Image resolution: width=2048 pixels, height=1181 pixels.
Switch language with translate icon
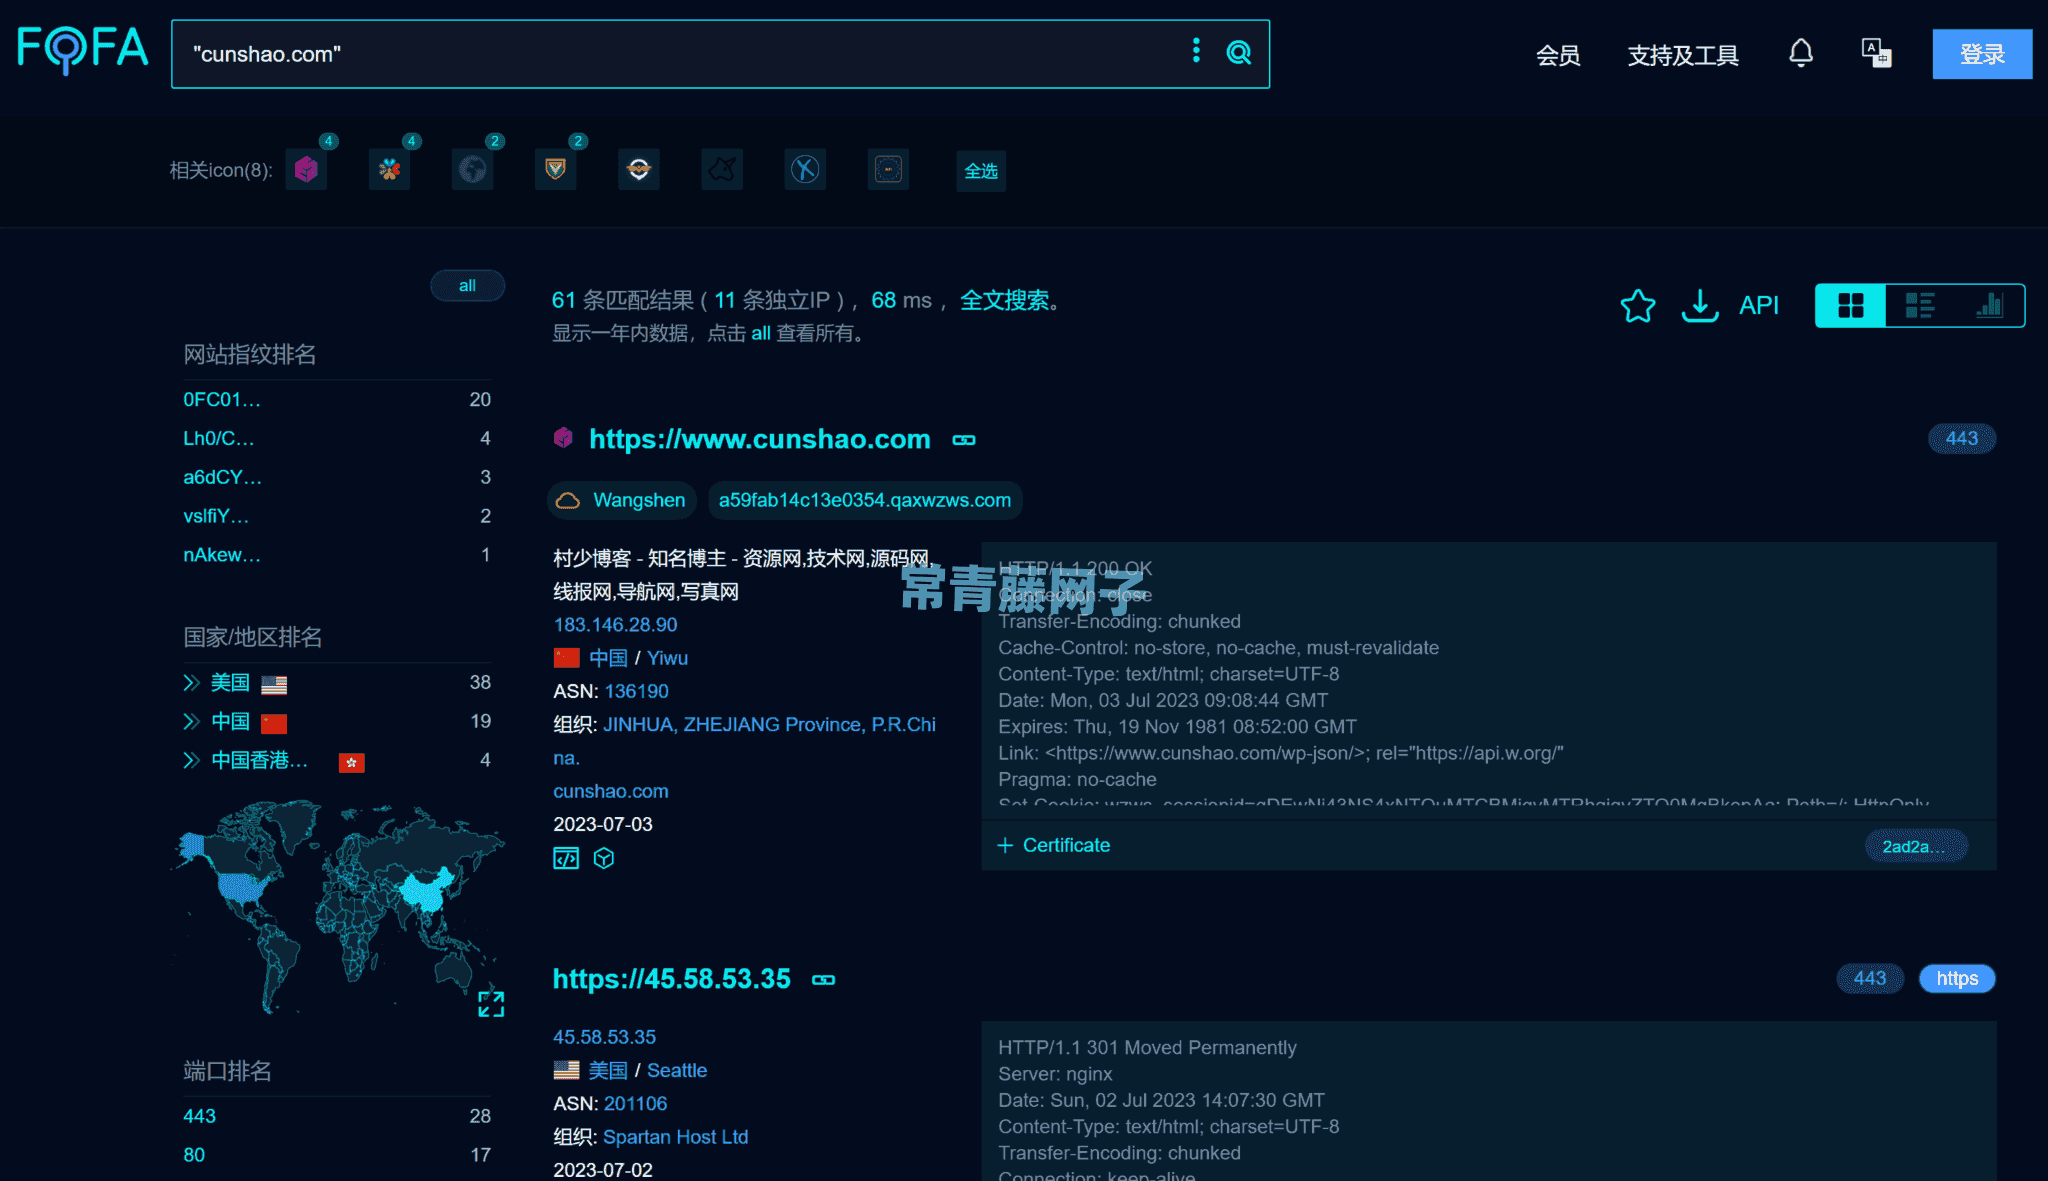point(1876,53)
